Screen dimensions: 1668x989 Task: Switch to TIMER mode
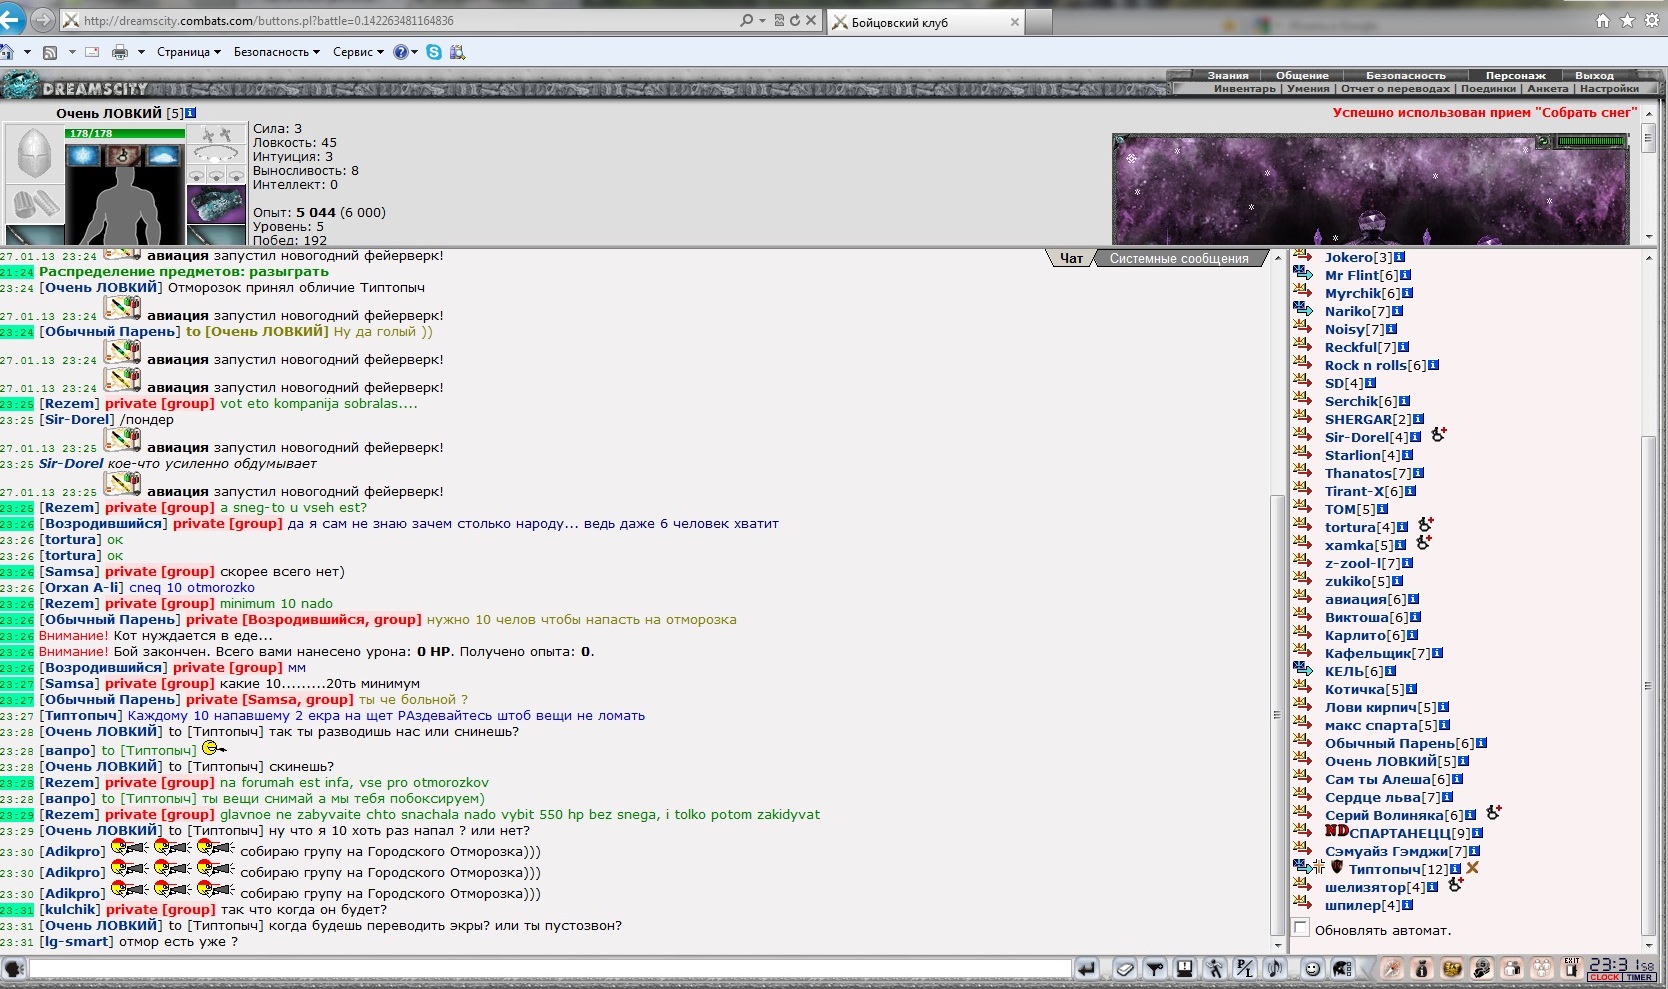coord(1639,978)
